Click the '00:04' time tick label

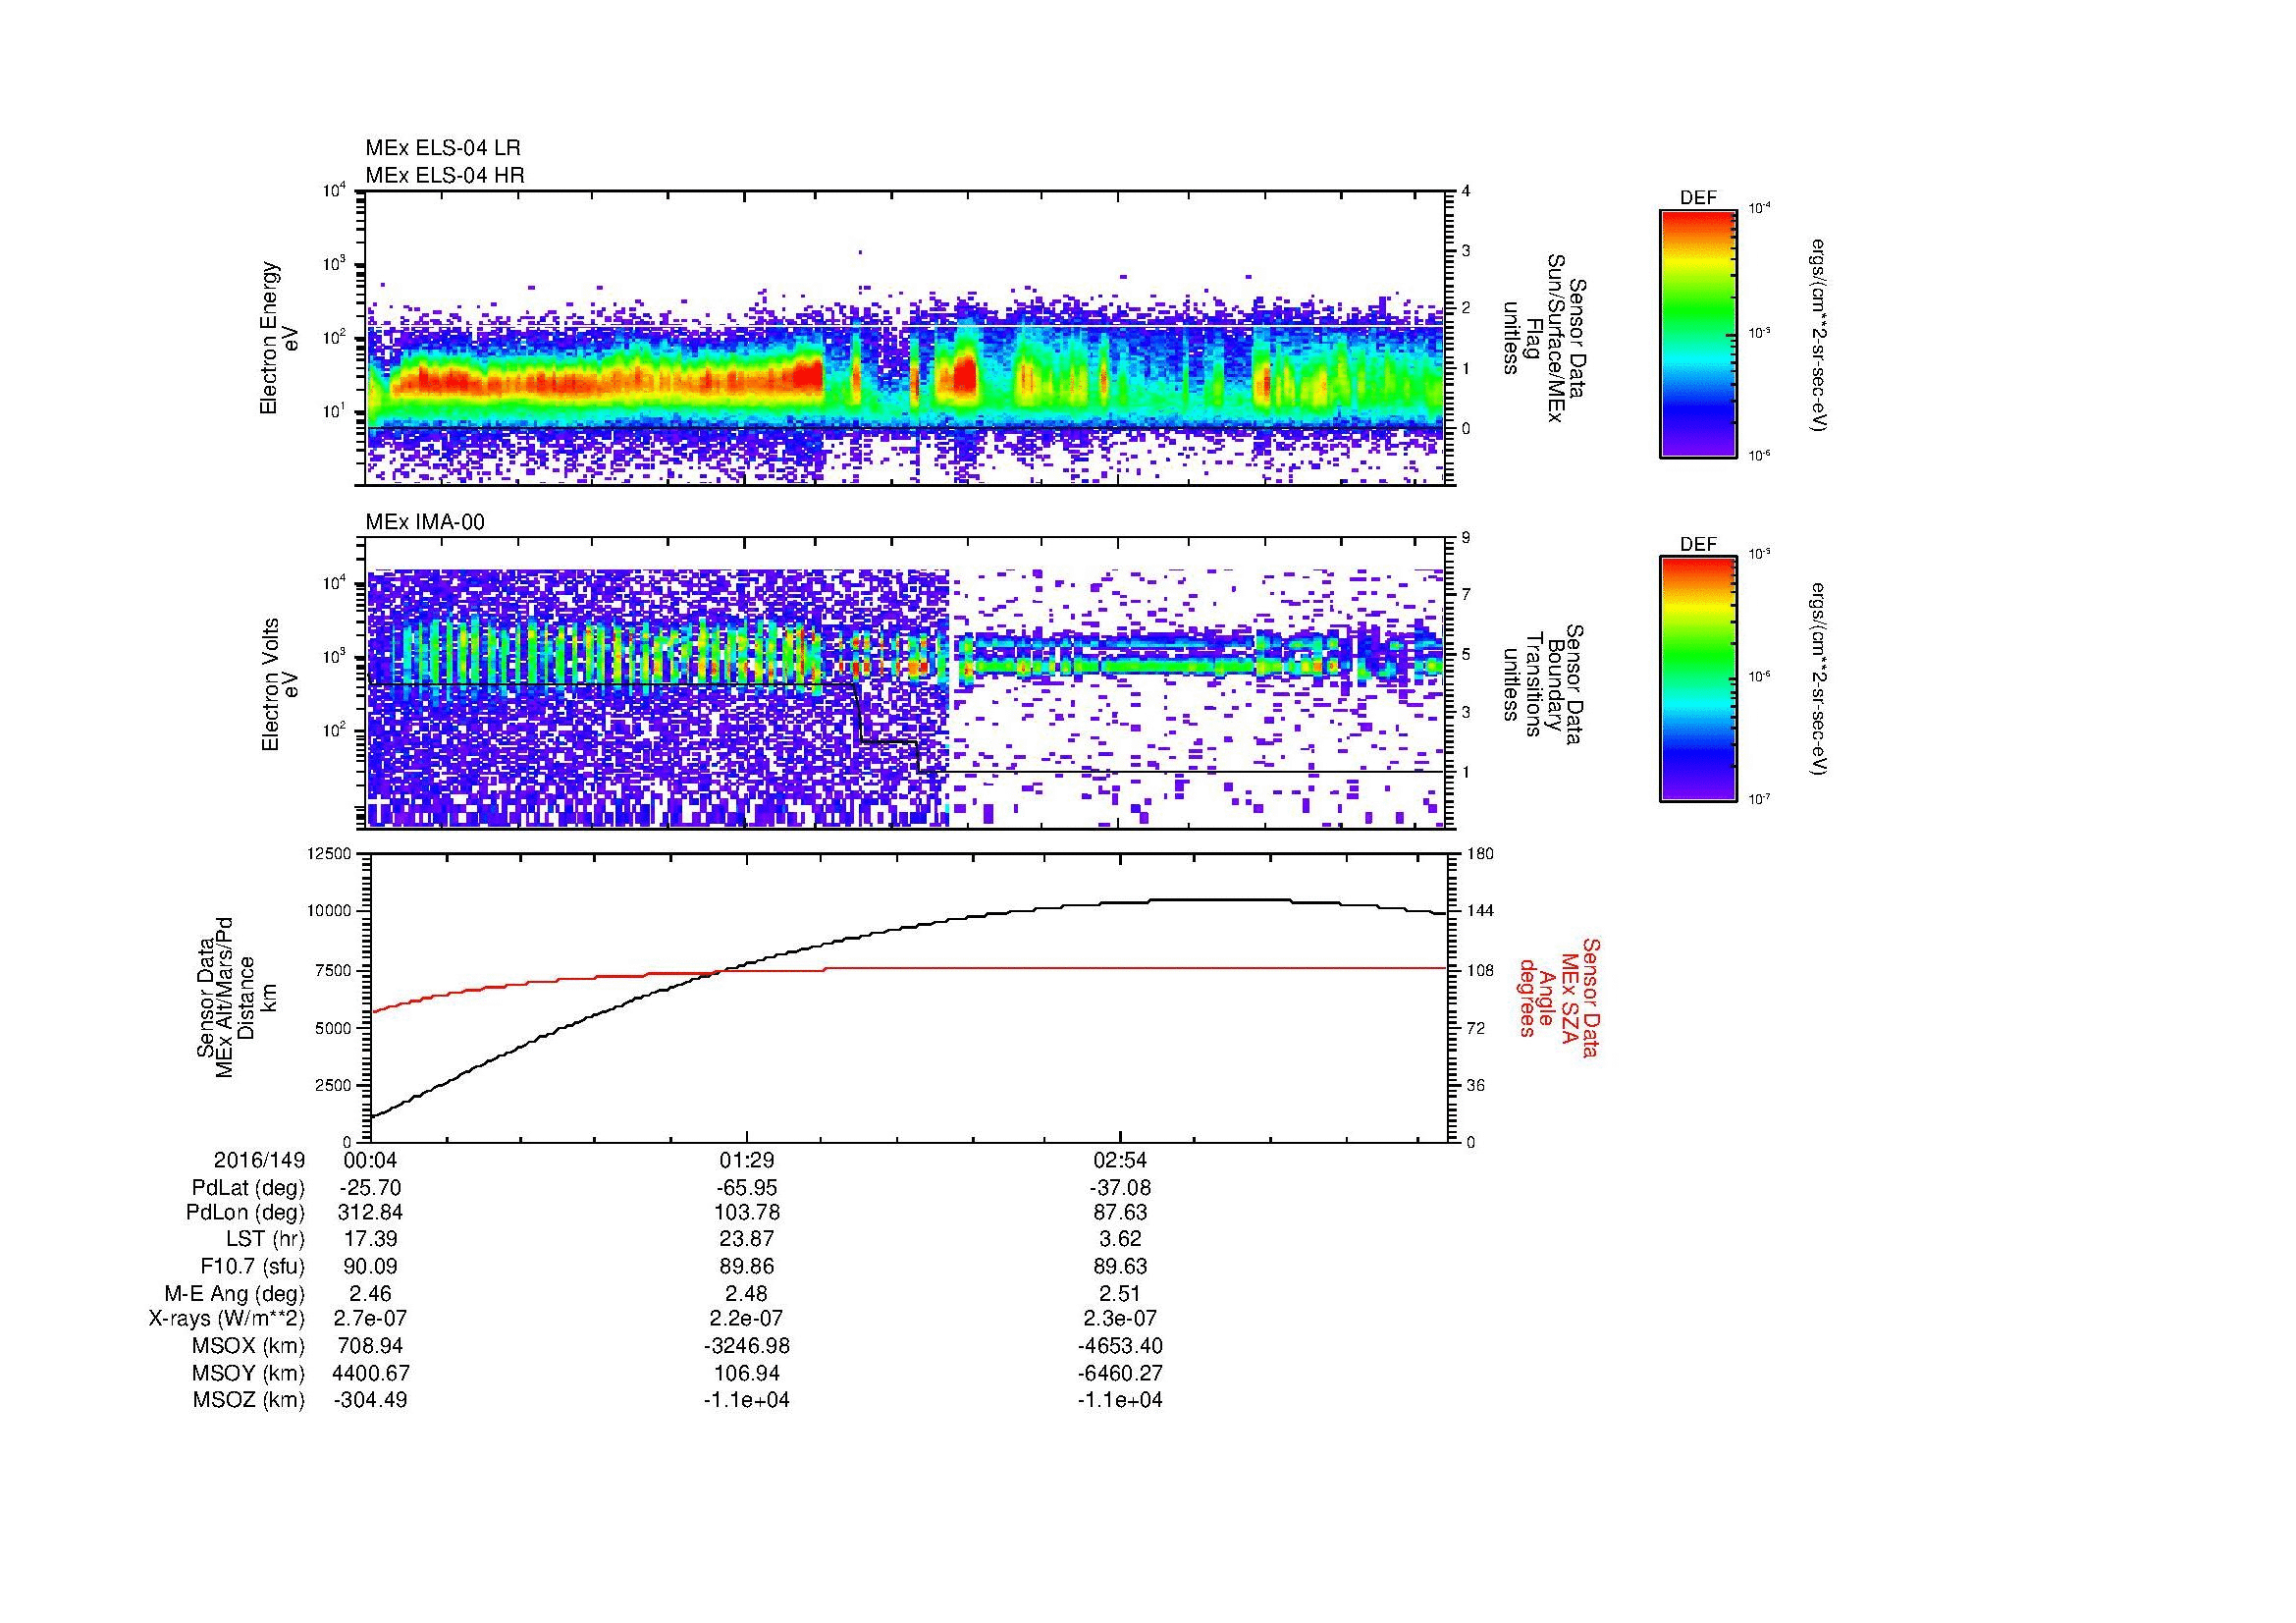click(x=370, y=1160)
